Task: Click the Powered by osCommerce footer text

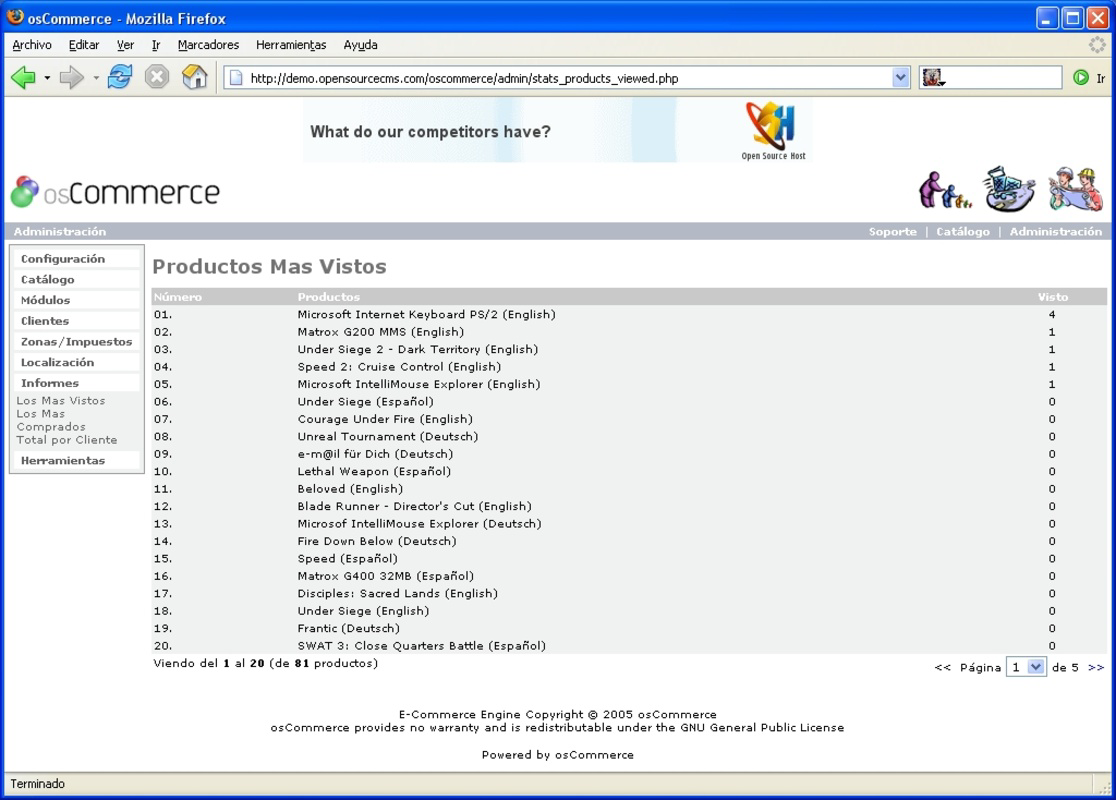Action: 557,754
